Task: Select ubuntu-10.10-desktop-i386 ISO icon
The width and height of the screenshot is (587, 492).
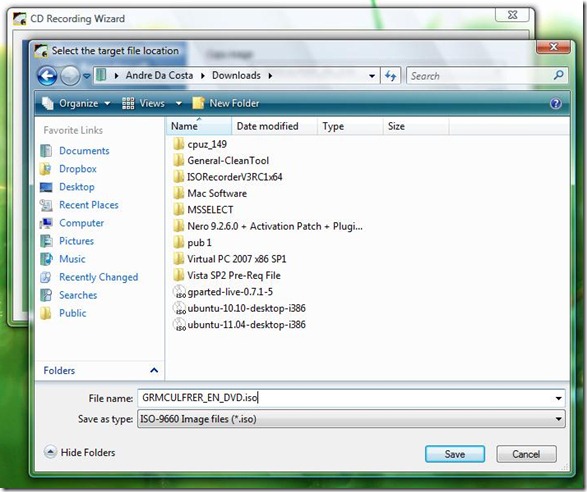Action: click(179, 308)
